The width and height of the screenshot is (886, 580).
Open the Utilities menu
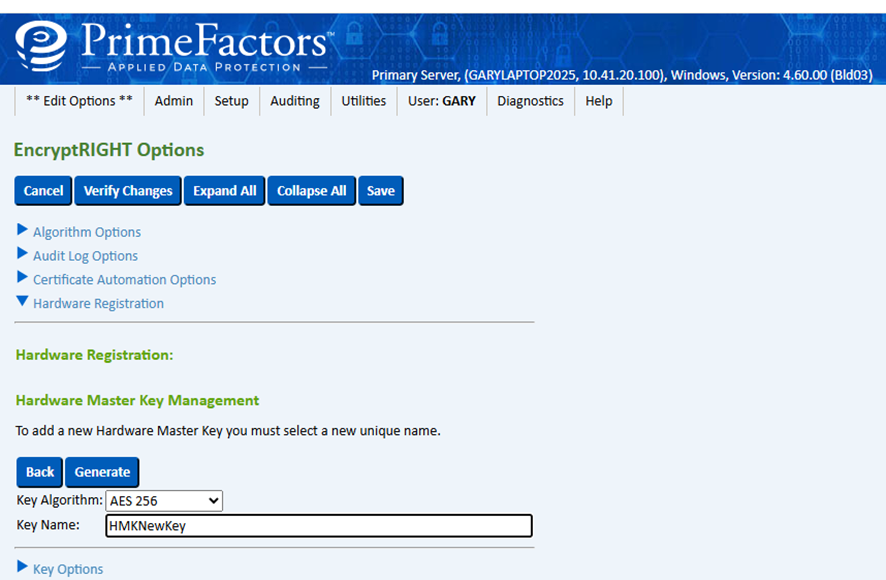(363, 101)
